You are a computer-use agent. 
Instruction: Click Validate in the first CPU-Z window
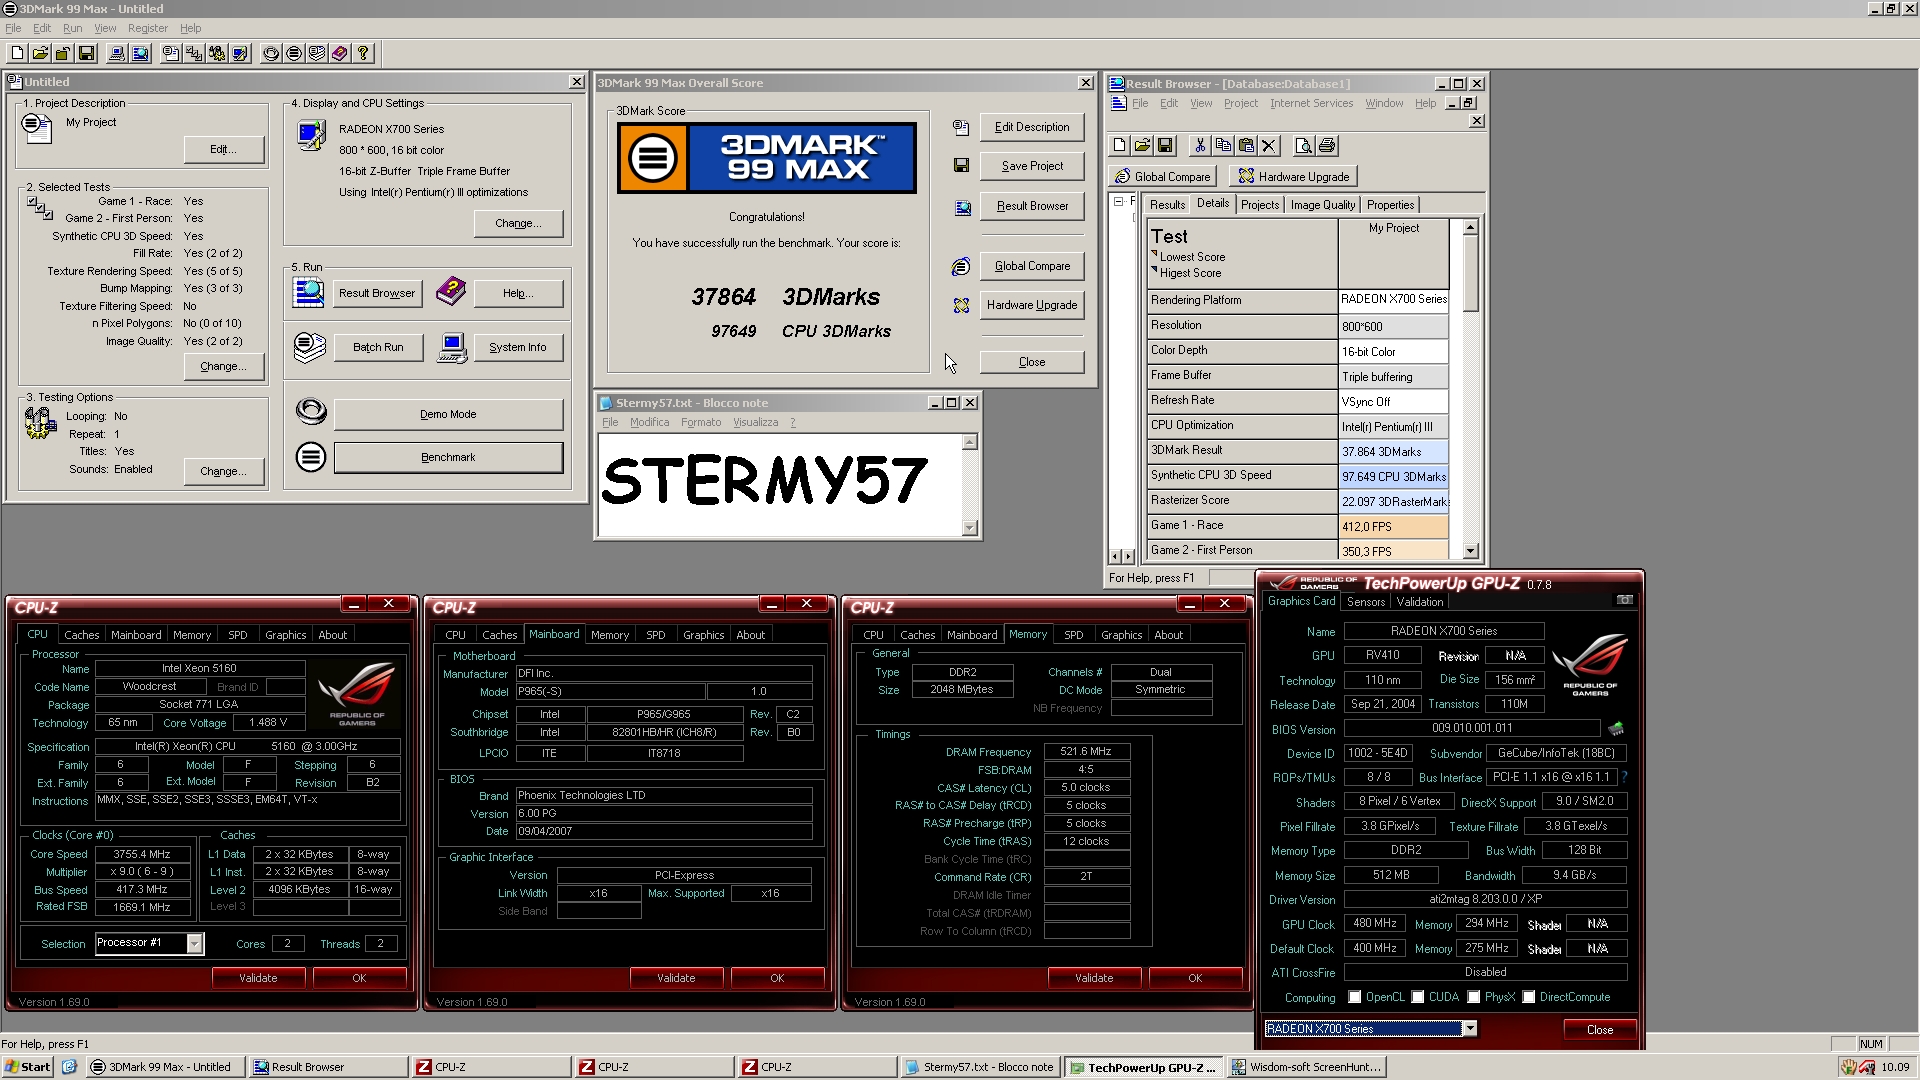(x=258, y=978)
